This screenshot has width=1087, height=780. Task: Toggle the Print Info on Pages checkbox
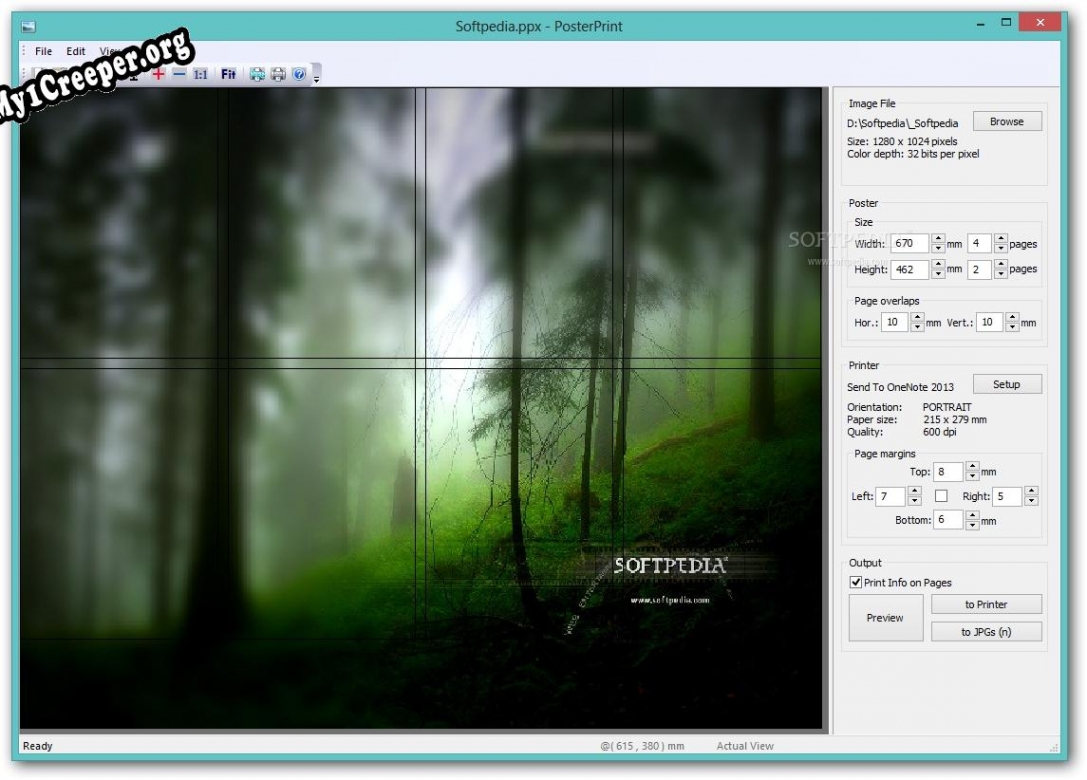point(856,582)
